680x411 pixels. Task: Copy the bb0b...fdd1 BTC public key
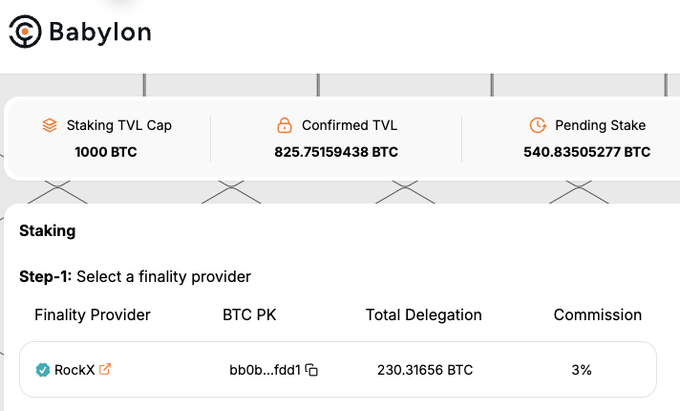(x=312, y=370)
